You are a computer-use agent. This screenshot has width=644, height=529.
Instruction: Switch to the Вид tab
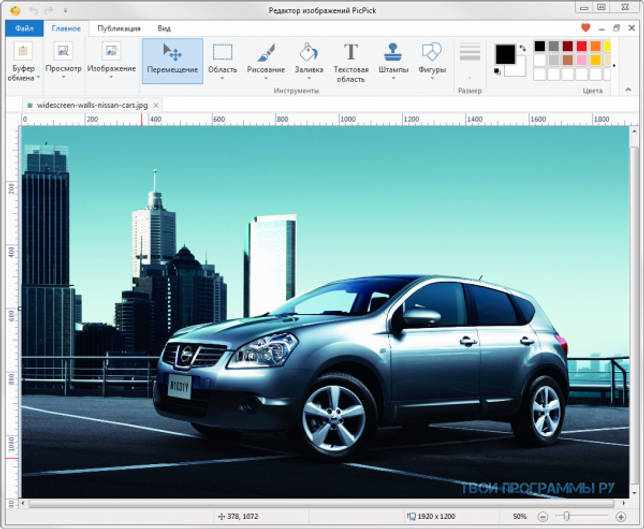164,28
